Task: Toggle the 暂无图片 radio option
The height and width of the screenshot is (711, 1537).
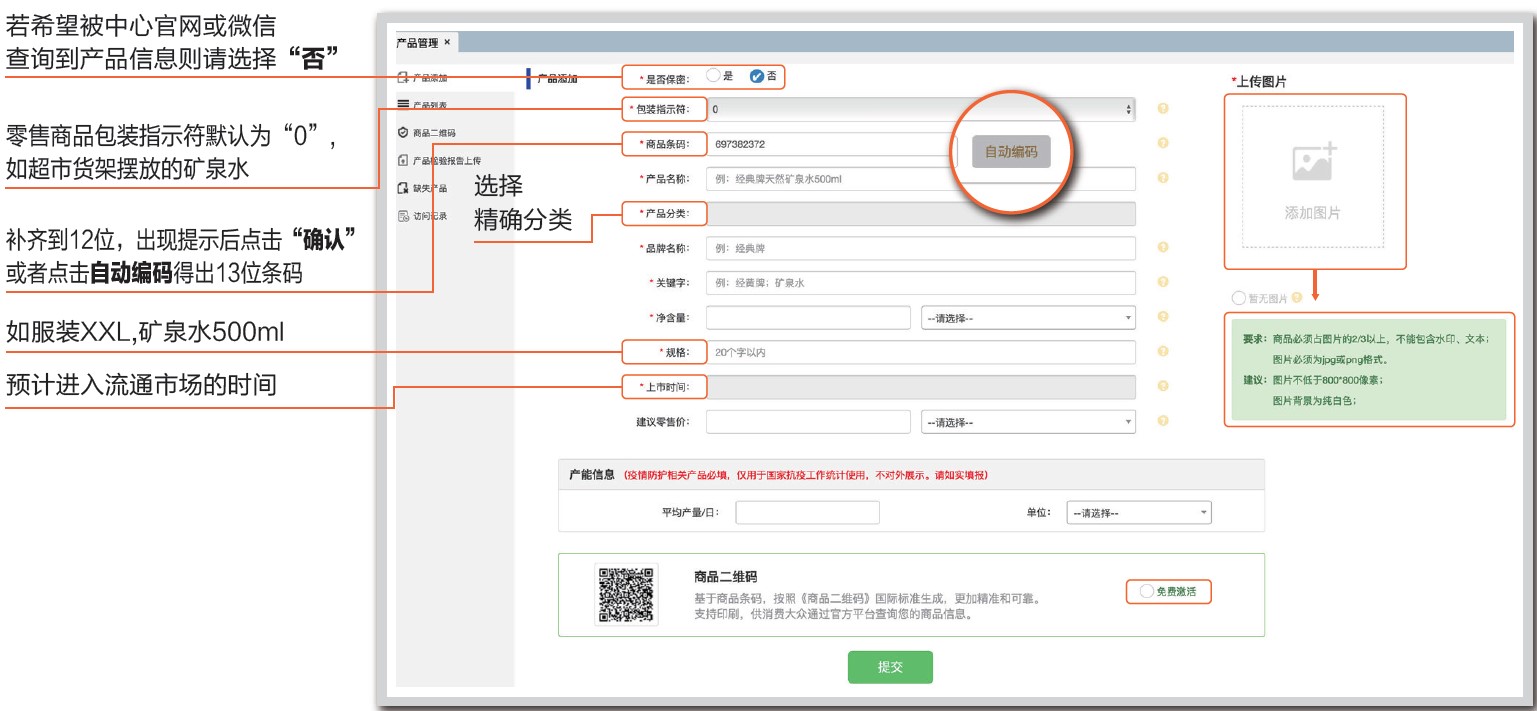Action: tap(1240, 297)
